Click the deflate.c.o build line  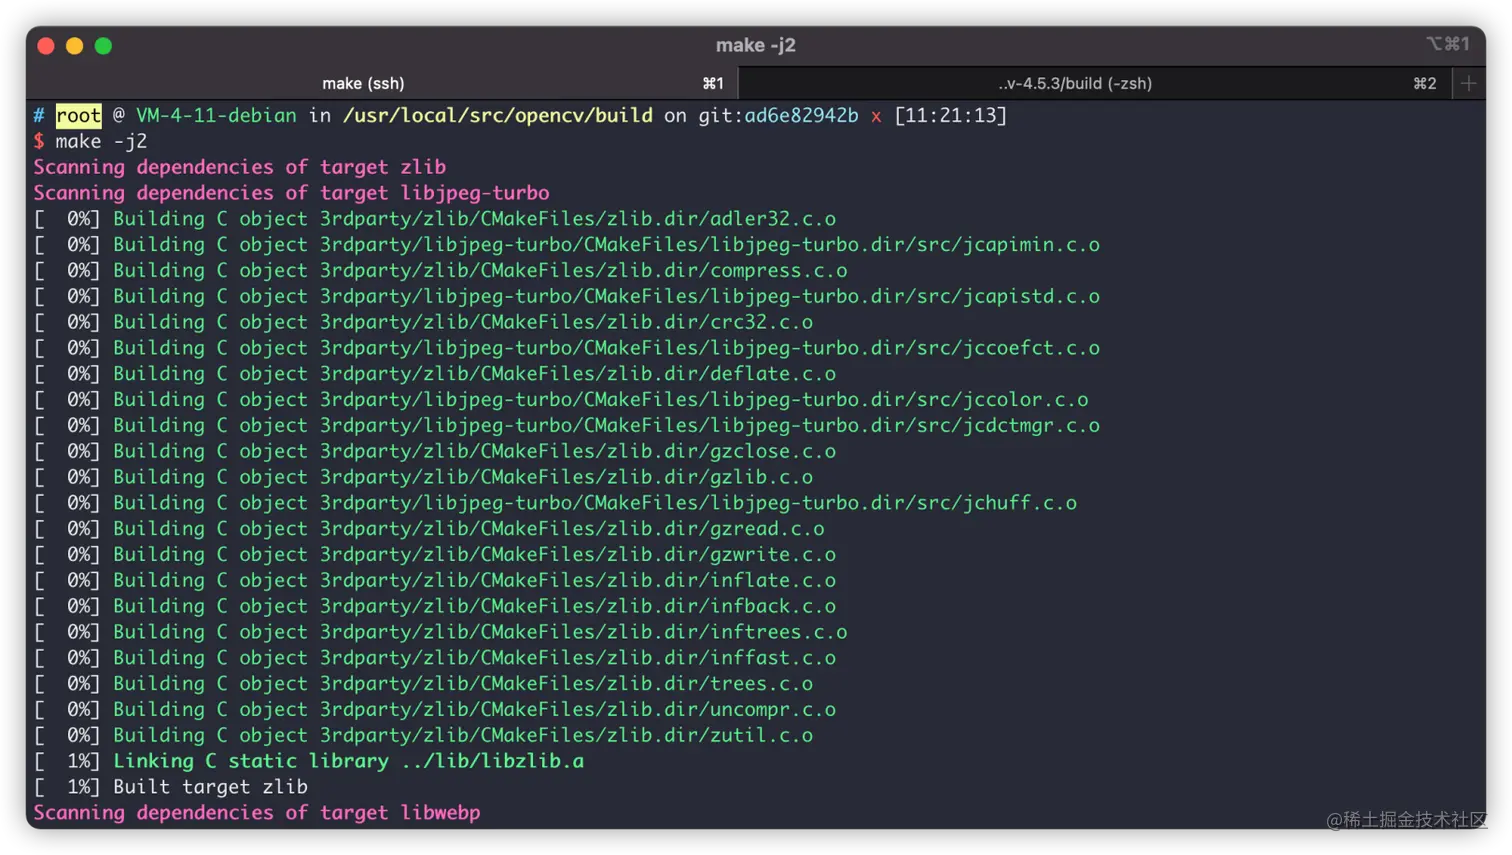pos(435,374)
